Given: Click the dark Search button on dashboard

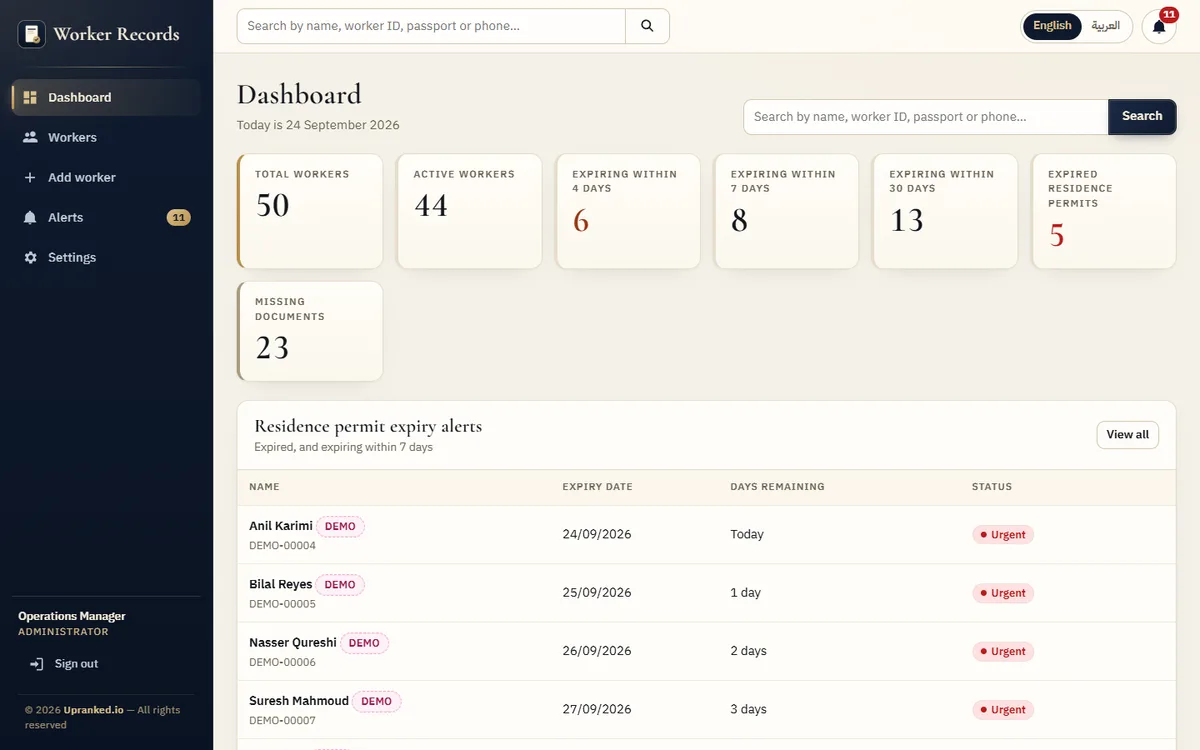Looking at the screenshot, I should [1142, 117].
